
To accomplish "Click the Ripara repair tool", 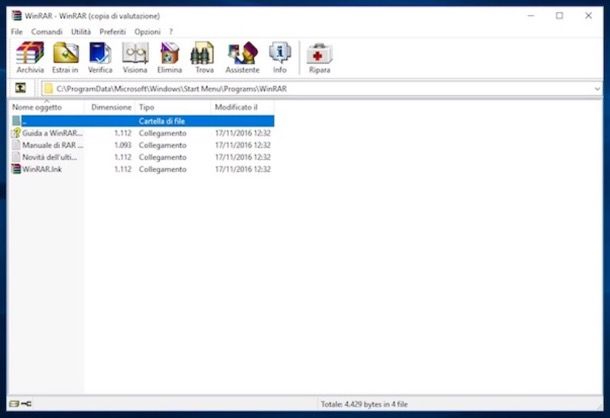I will (319, 57).
